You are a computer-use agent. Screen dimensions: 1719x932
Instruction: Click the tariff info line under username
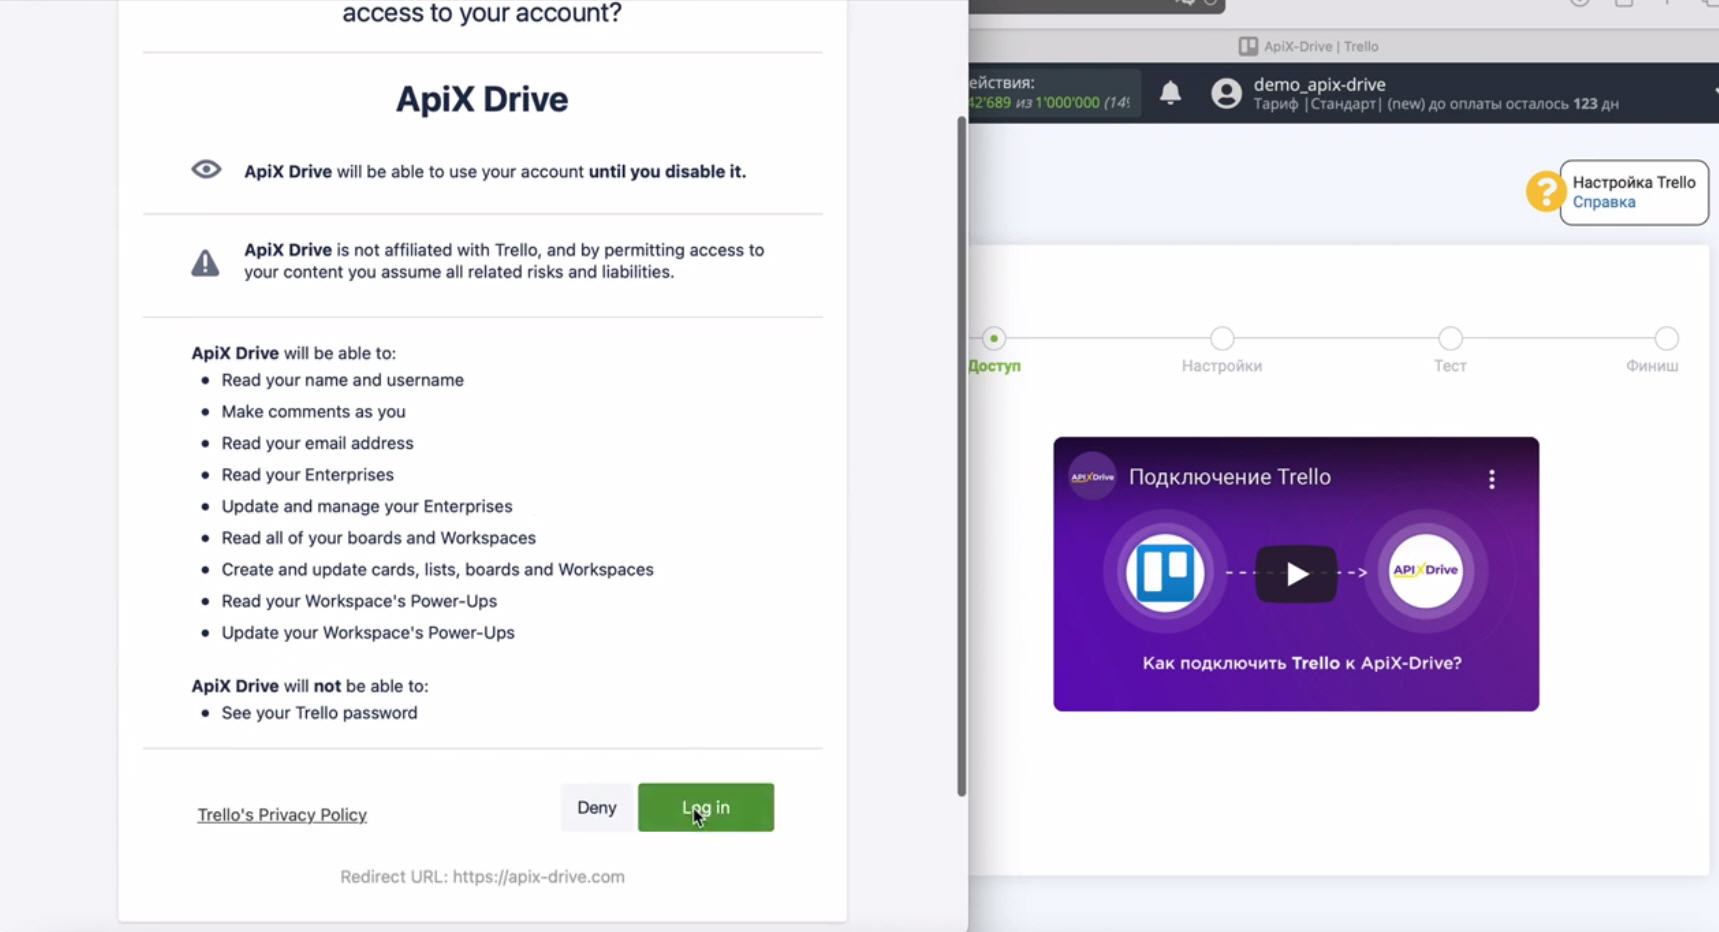[1436, 104]
